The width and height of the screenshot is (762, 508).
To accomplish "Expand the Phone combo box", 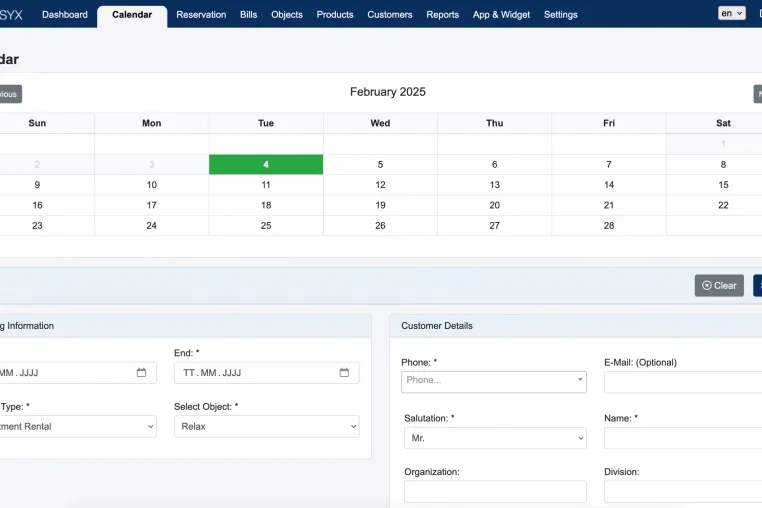I will 494,382.
